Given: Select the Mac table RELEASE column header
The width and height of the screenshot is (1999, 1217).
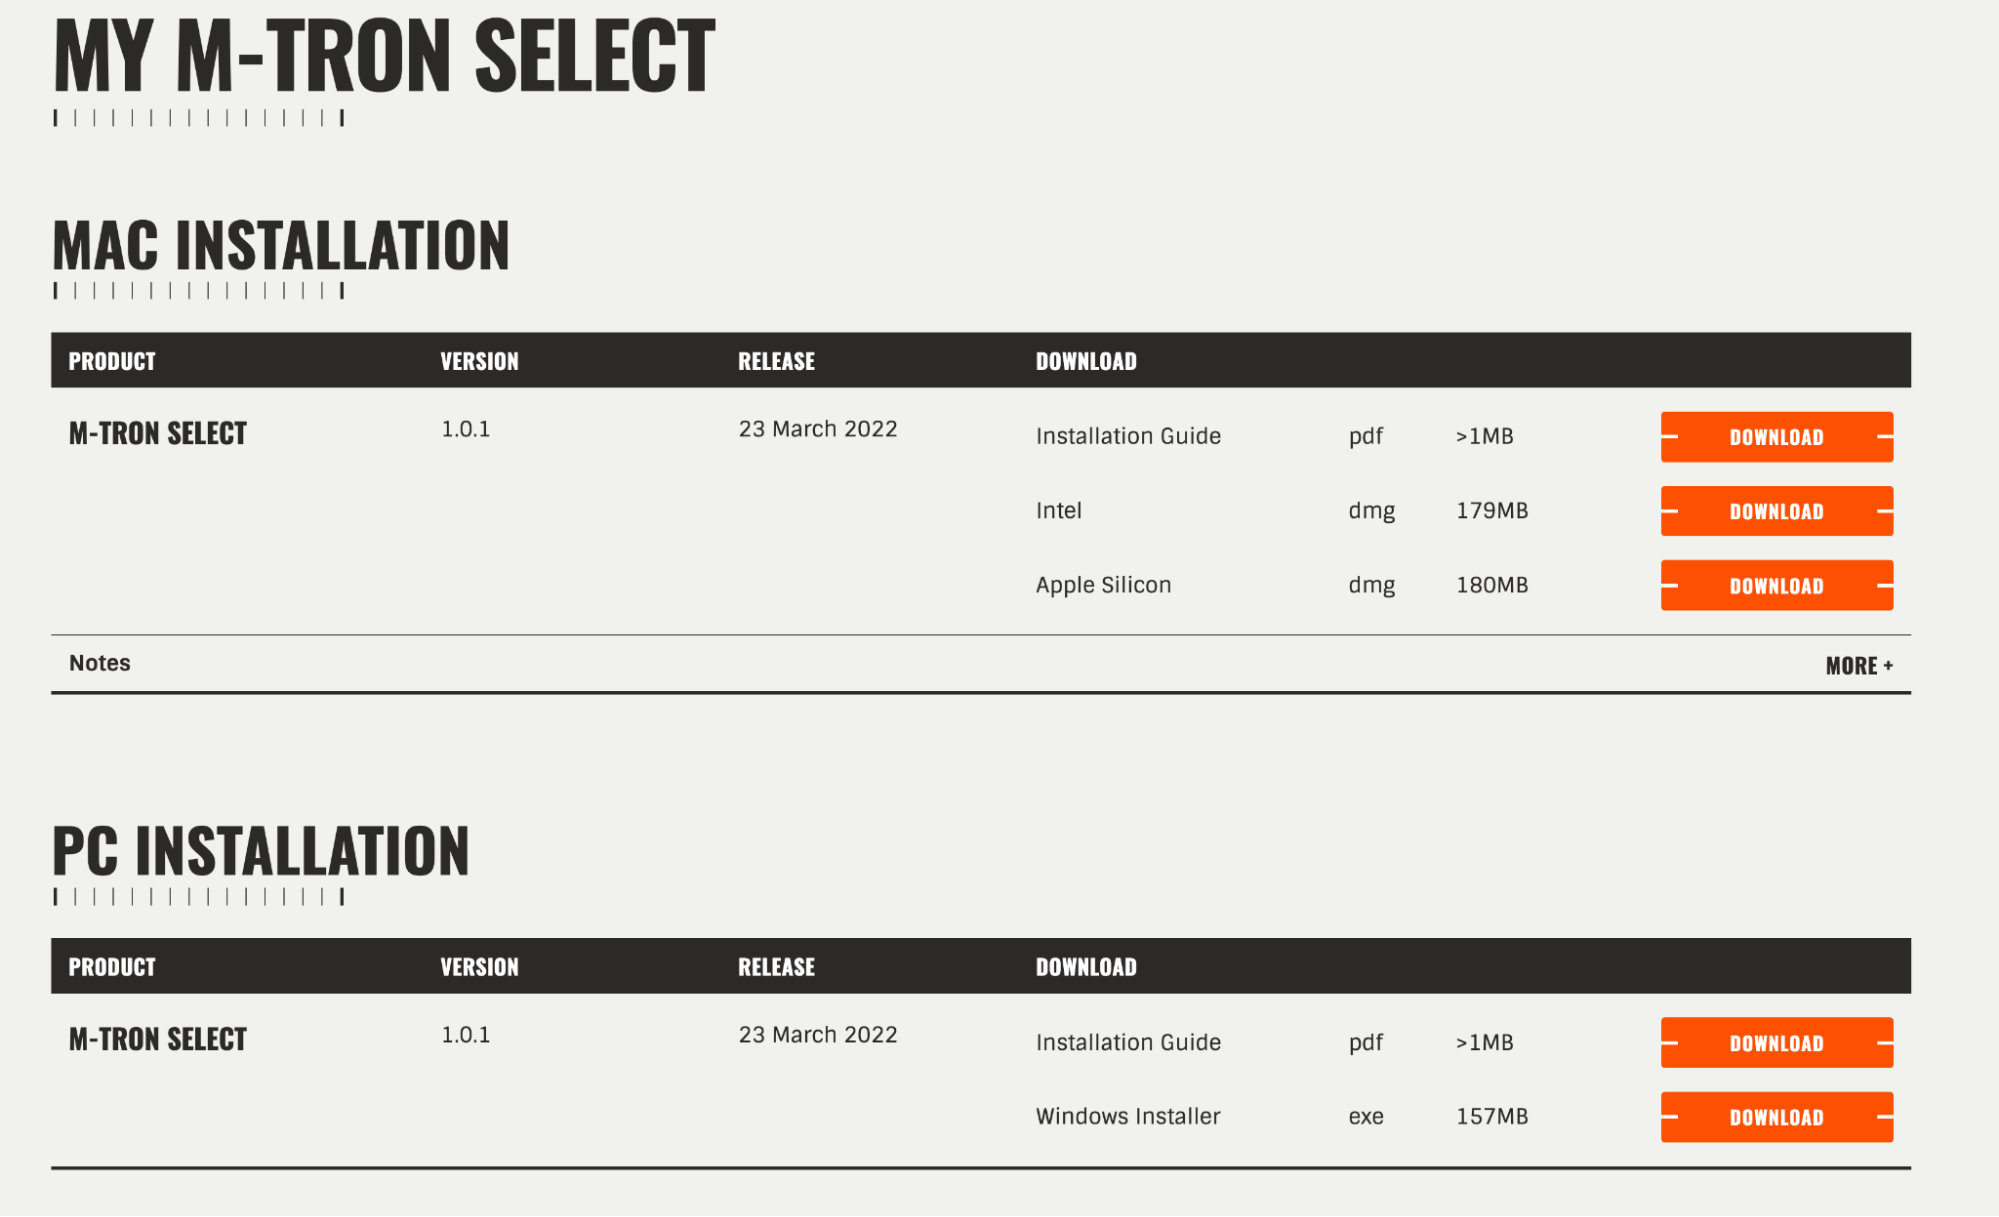Looking at the screenshot, I should [x=776, y=361].
